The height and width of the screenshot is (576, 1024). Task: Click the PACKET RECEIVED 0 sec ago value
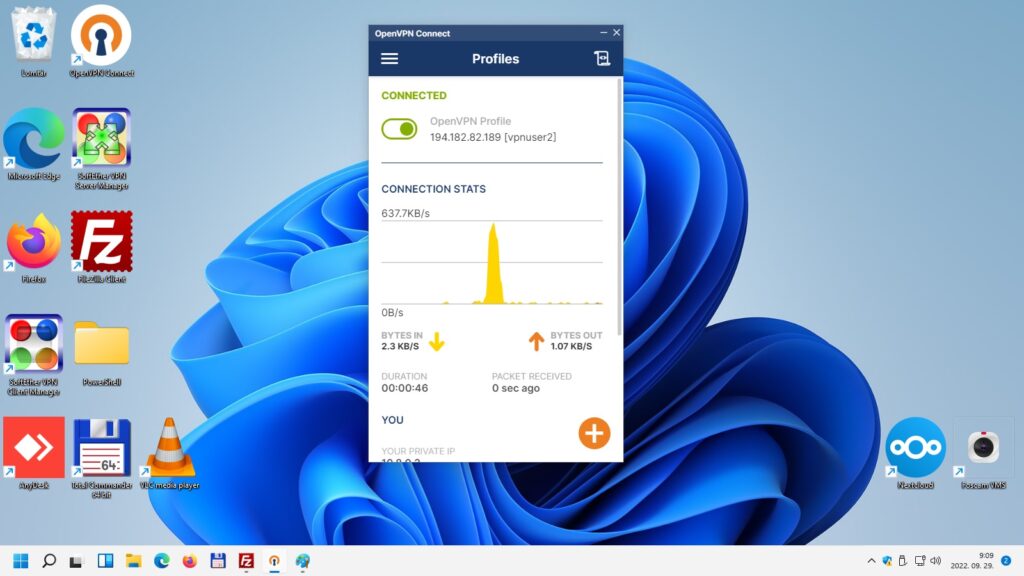(x=516, y=388)
